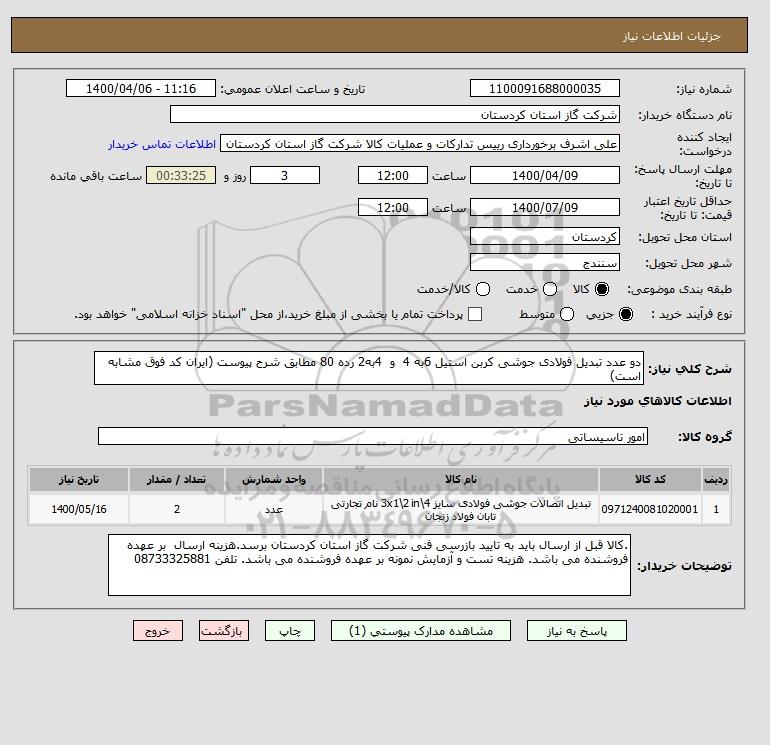
Task: Click the announcement date field 1400/04/06 - 11:16
Action: click(x=141, y=88)
